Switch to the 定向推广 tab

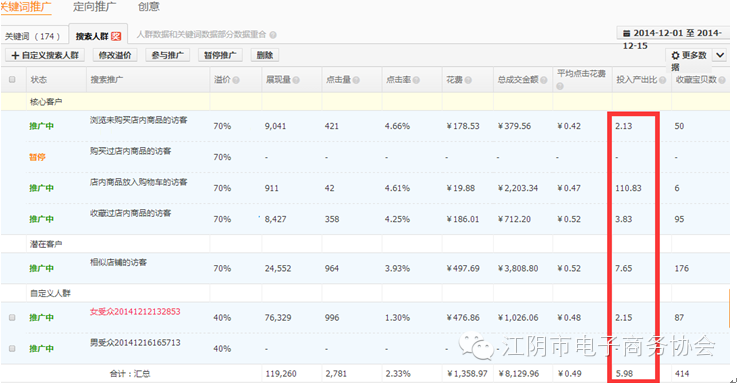point(94,7)
